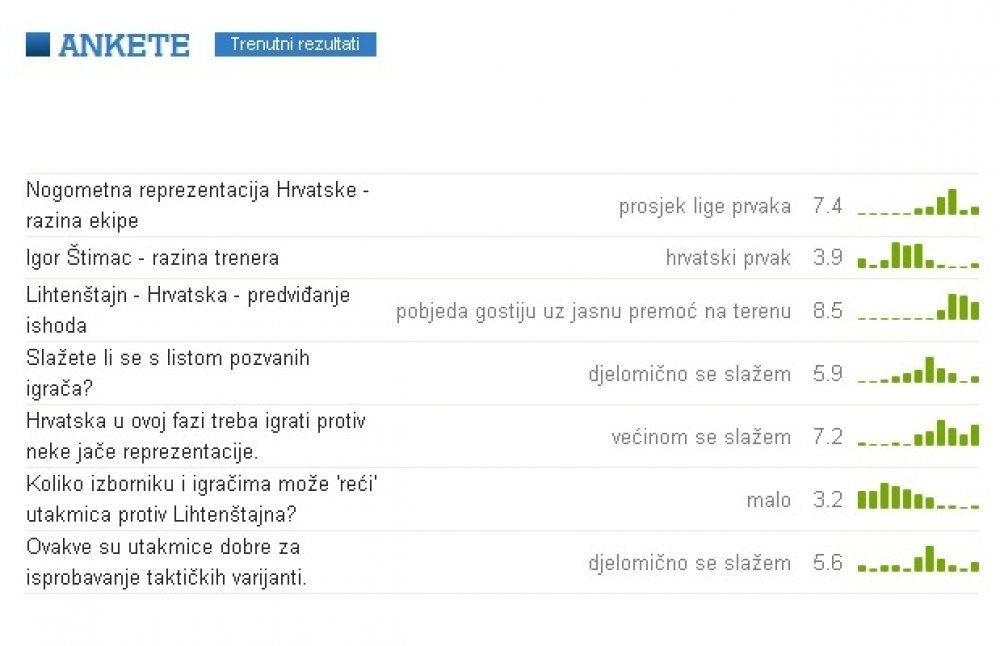The height and width of the screenshot is (646, 1000).
Task: Open the poll about playing stronger opponents (jače reprezentacije)
Action: pyautogui.click(x=196, y=436)
